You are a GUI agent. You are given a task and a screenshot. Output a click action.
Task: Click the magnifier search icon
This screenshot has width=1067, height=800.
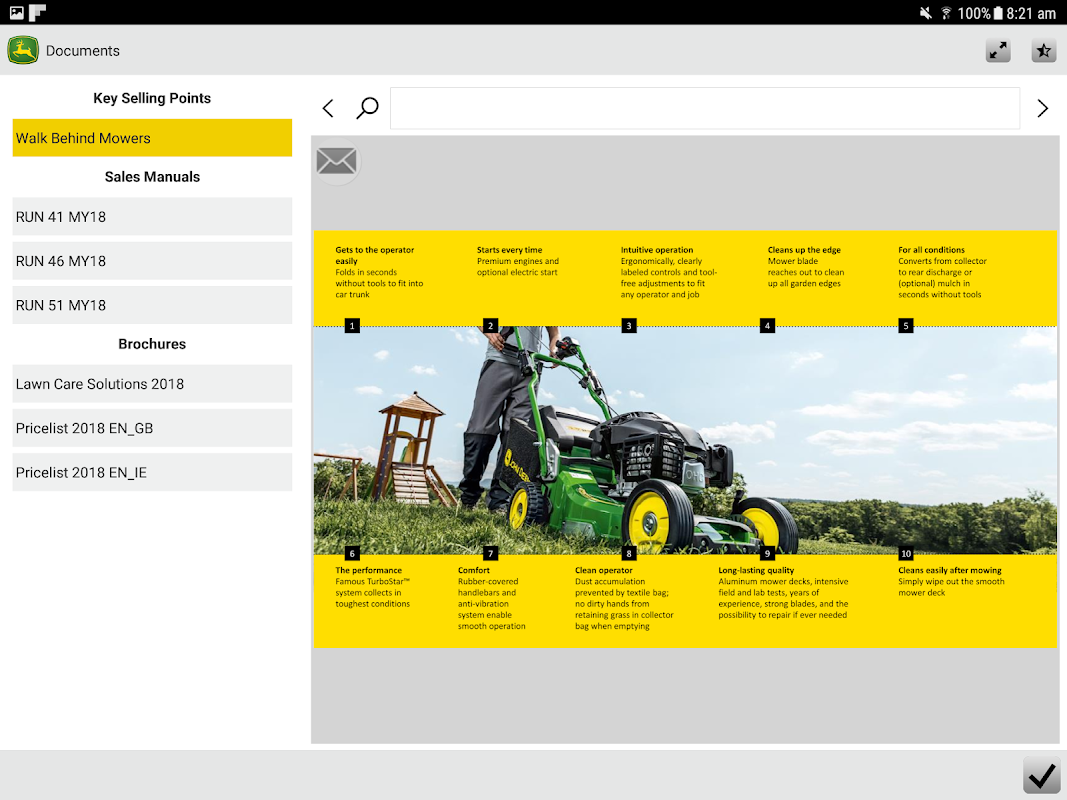pyautogui.click(x=367, y=108)
